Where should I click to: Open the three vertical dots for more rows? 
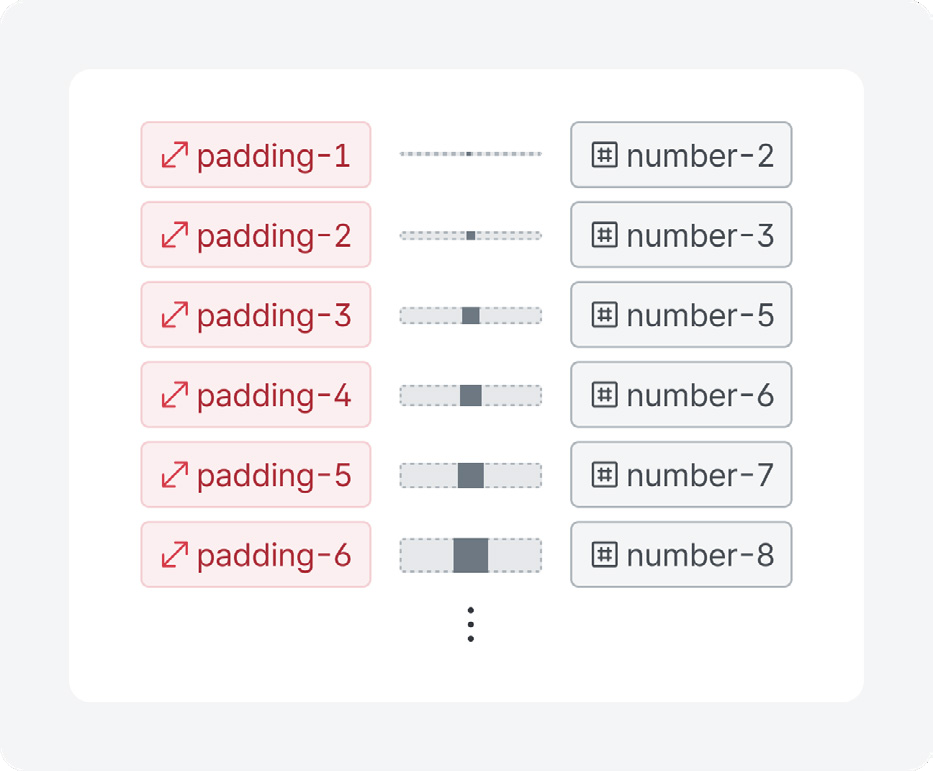pos(471,625)
